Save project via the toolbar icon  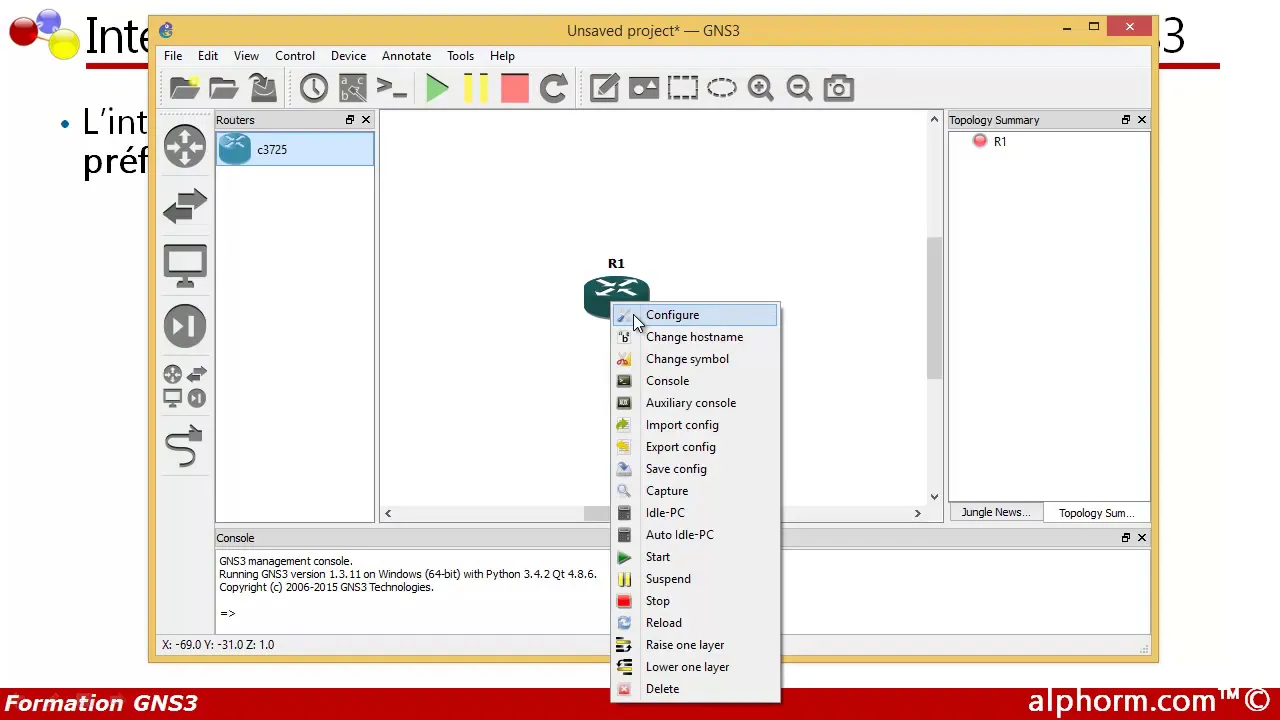click(x=263, y=88)
